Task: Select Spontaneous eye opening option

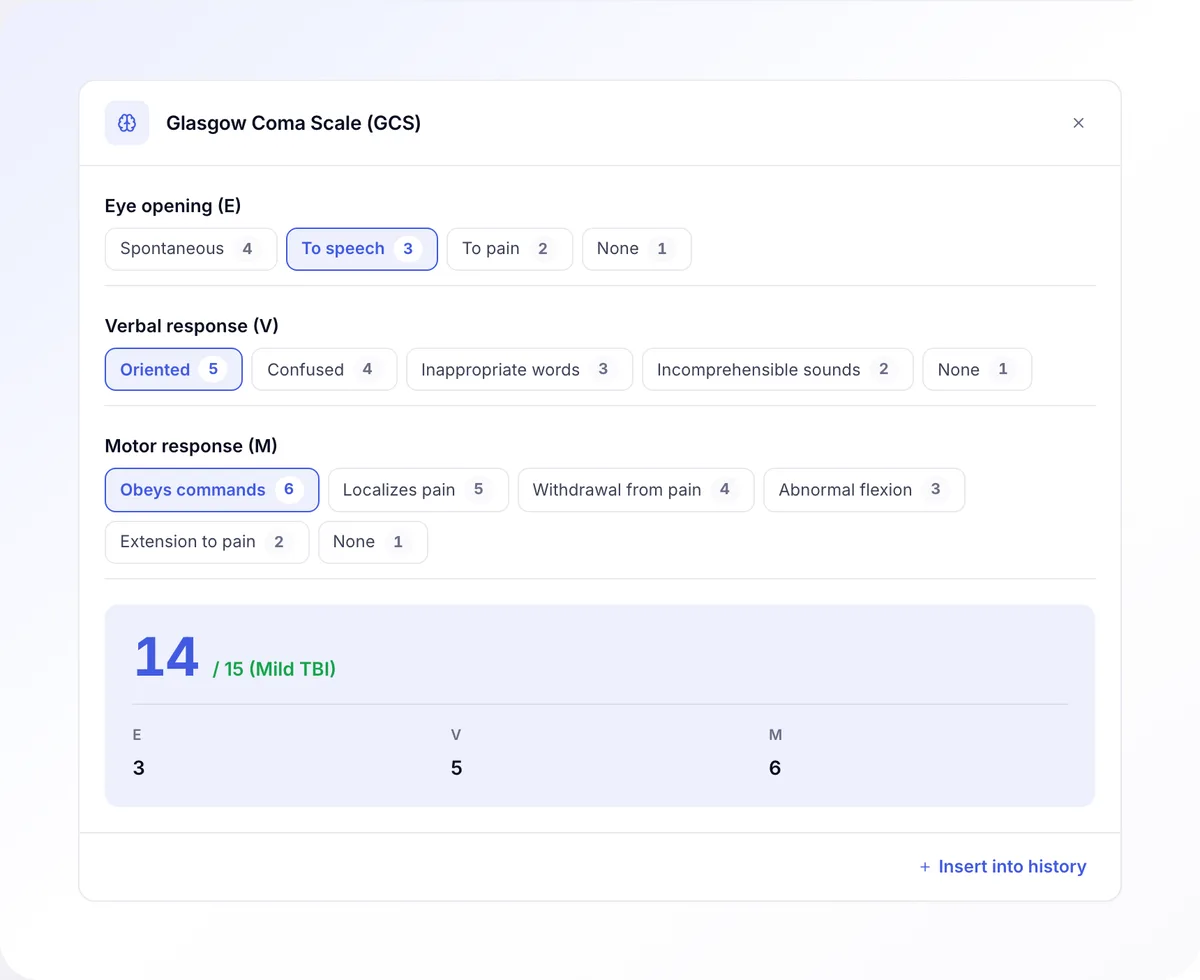Action: point(191,249)
